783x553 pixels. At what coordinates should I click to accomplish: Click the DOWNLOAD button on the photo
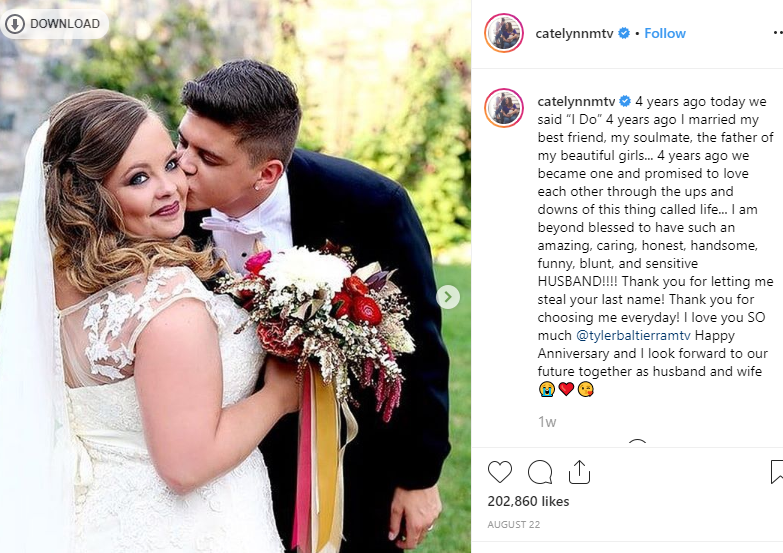[x=55, y=24]
